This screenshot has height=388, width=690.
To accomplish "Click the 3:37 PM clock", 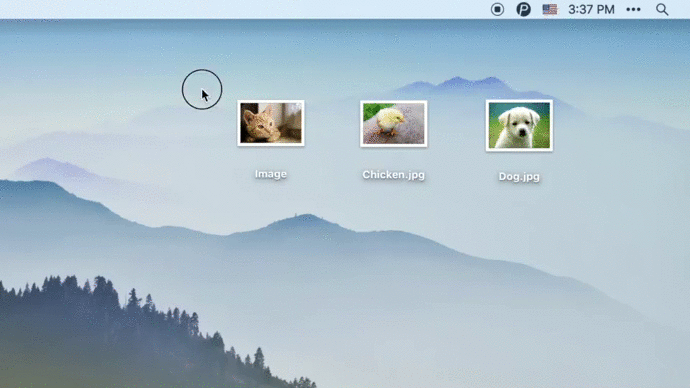I will click(591, 9).
